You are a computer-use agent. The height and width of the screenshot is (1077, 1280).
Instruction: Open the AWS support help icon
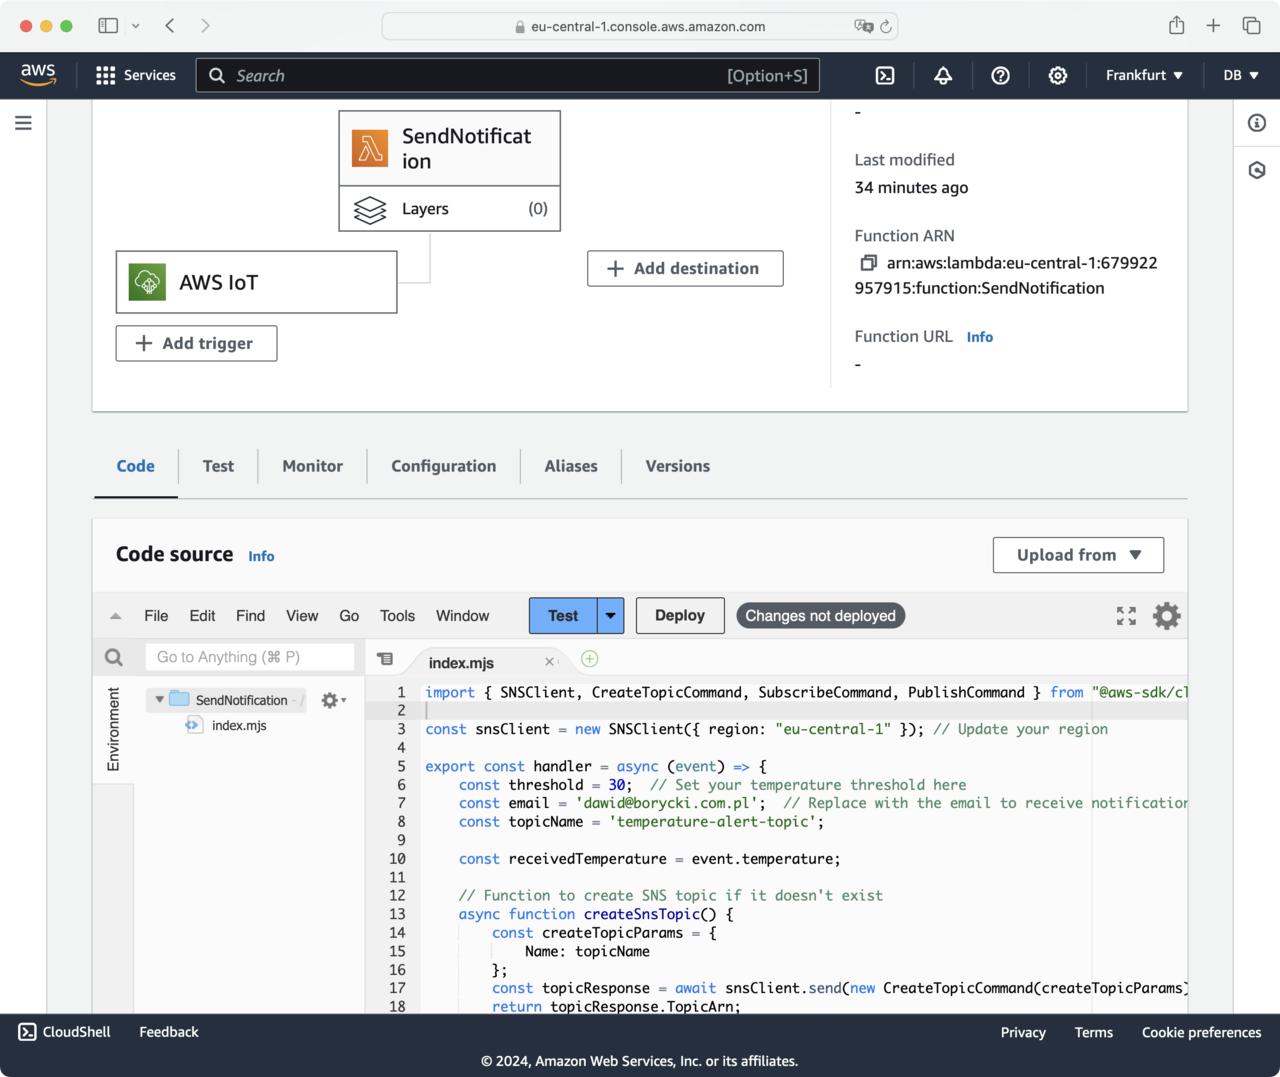1000,76
